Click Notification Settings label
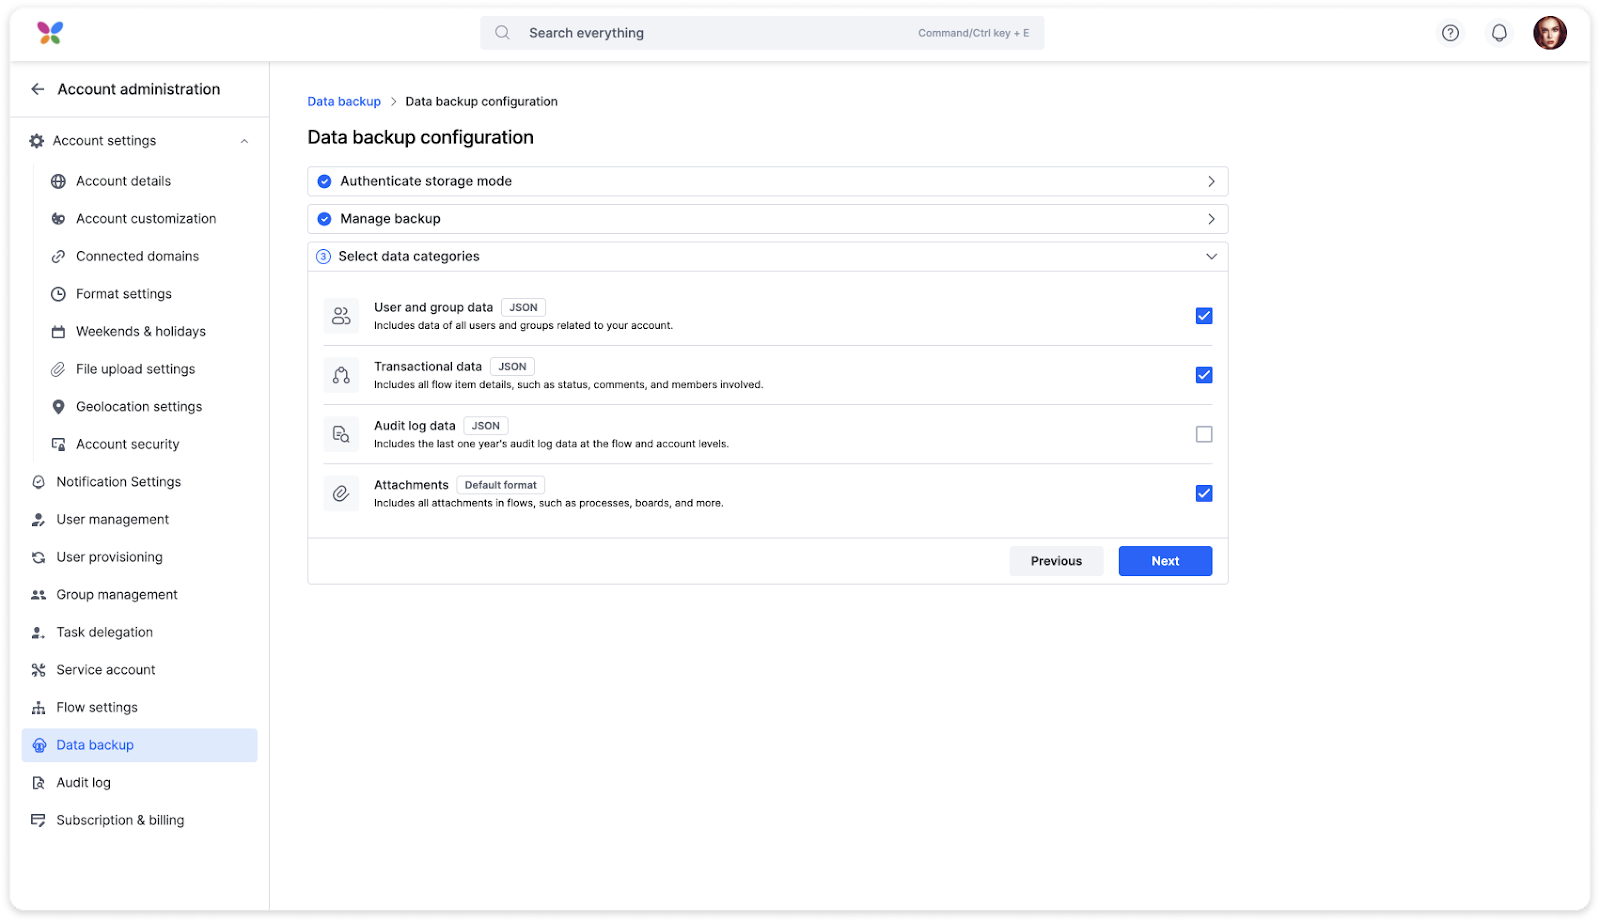 tap(119, 482)
